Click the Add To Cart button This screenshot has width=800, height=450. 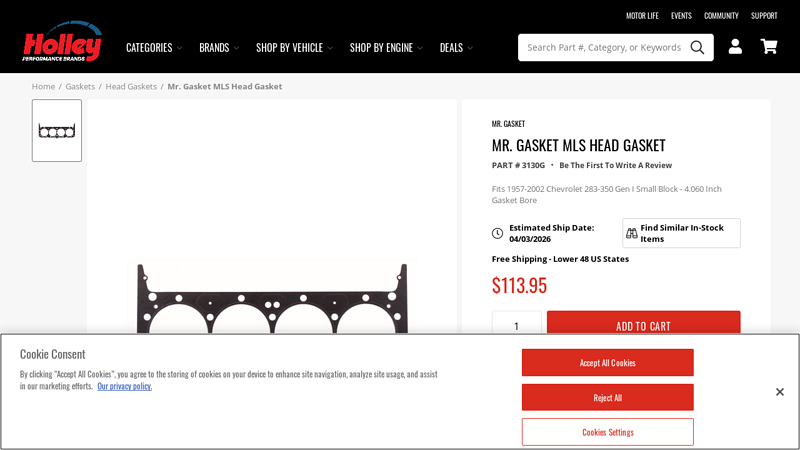[643, 322]
